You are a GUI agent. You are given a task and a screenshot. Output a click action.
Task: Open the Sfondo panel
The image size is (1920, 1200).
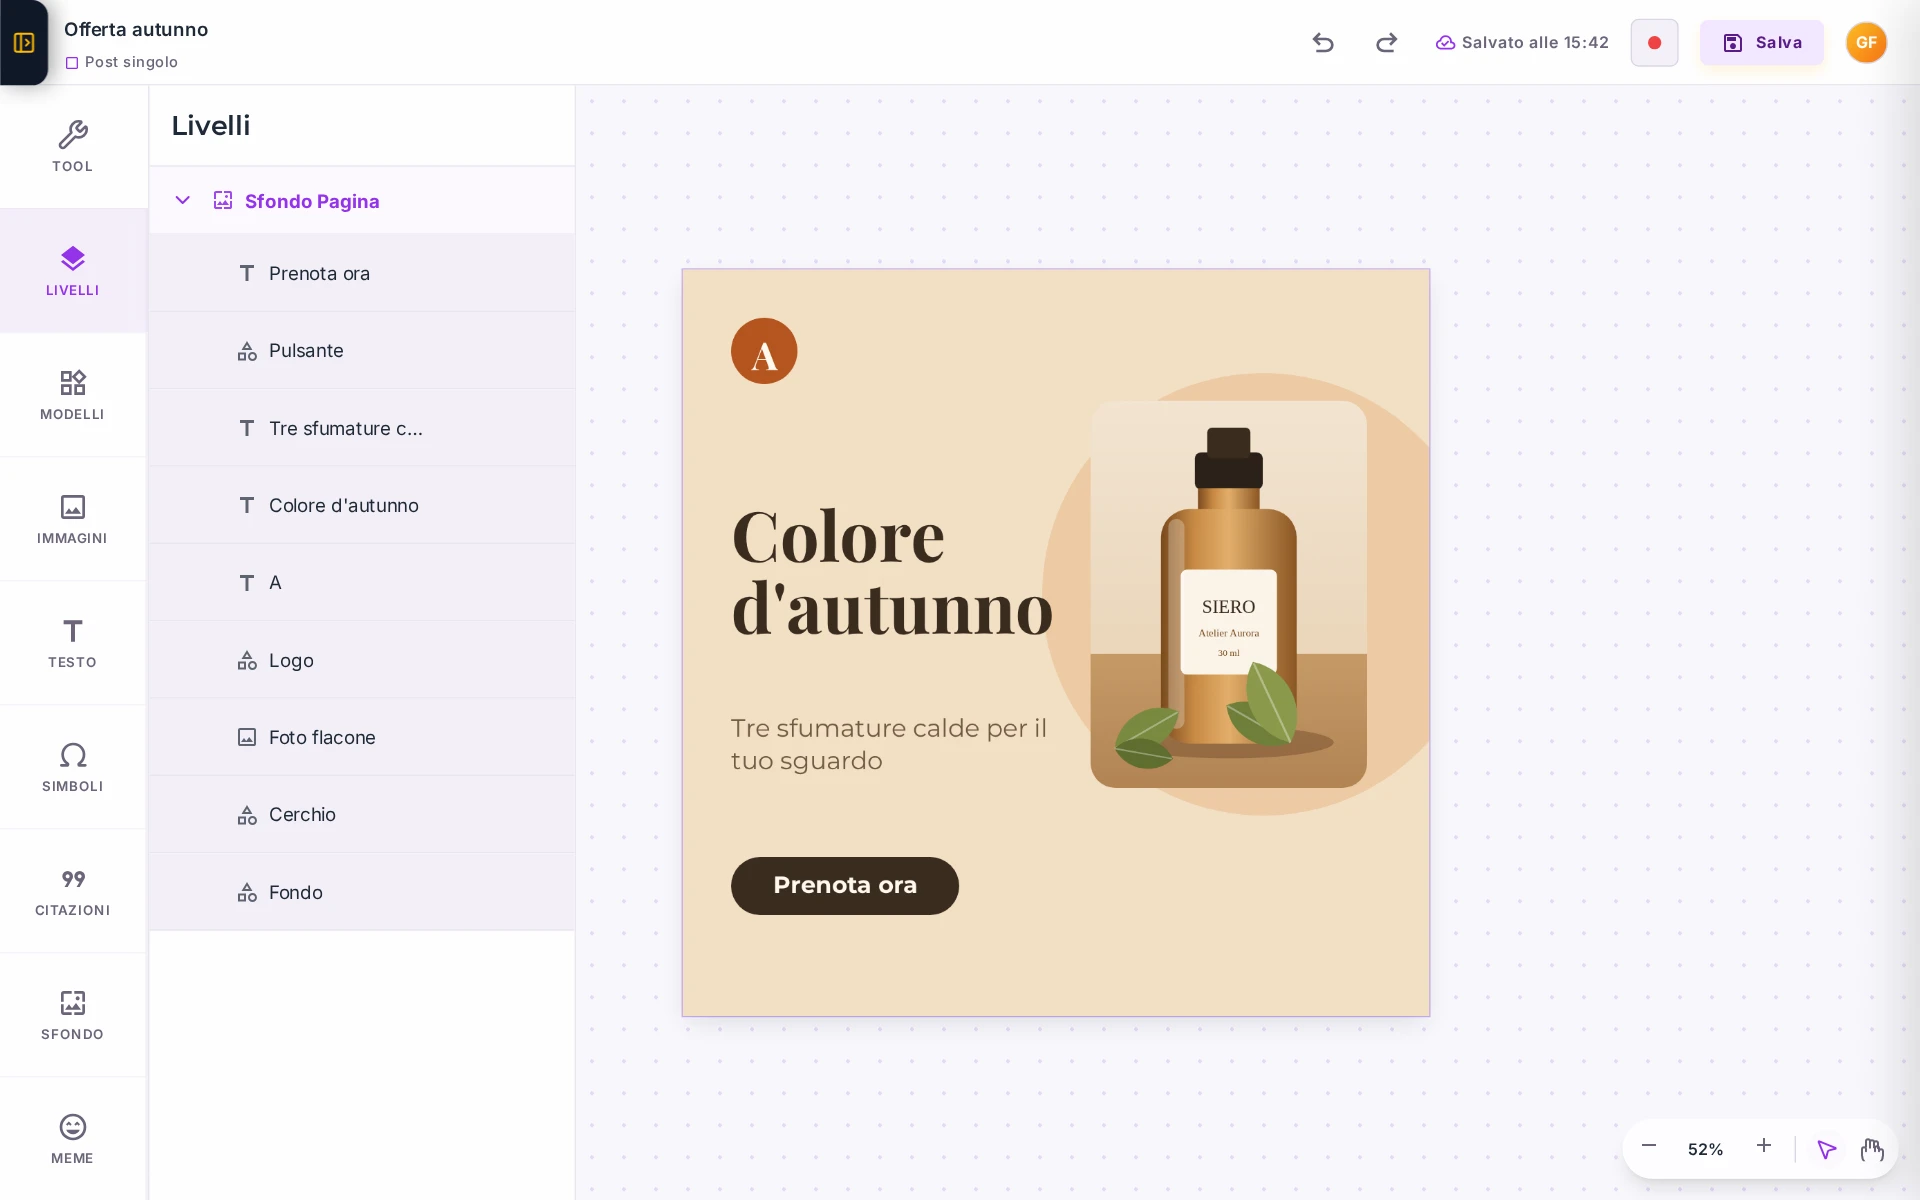point(72,1015)
